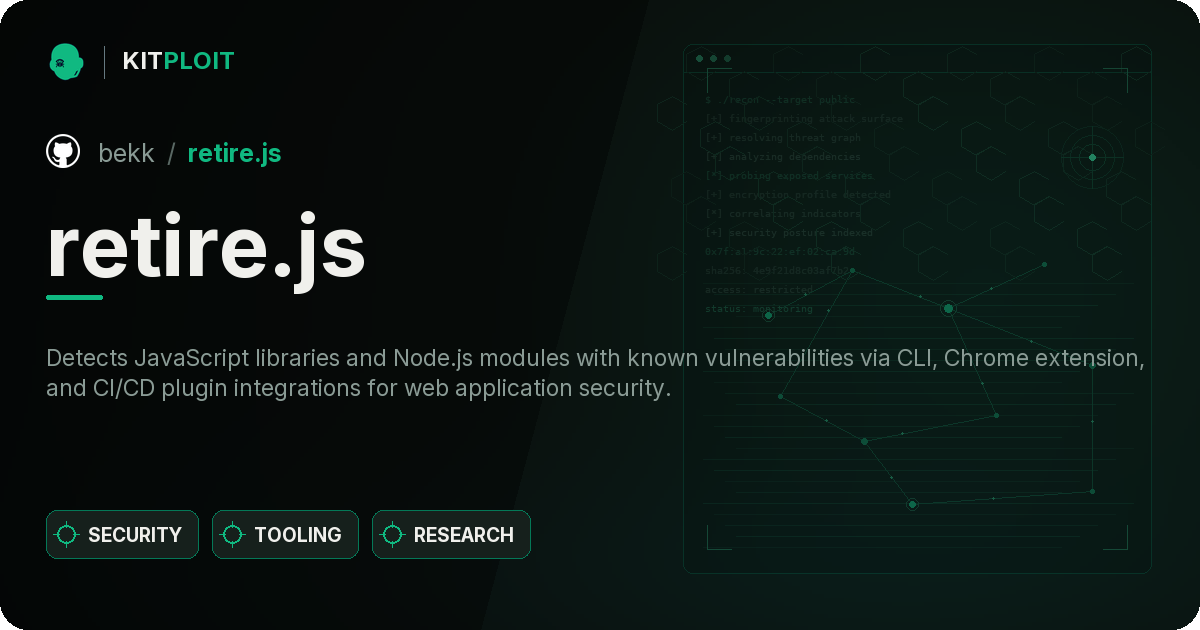Click terminal line 'security posture indexed'

pyautogui.click(x=789, y=233)
